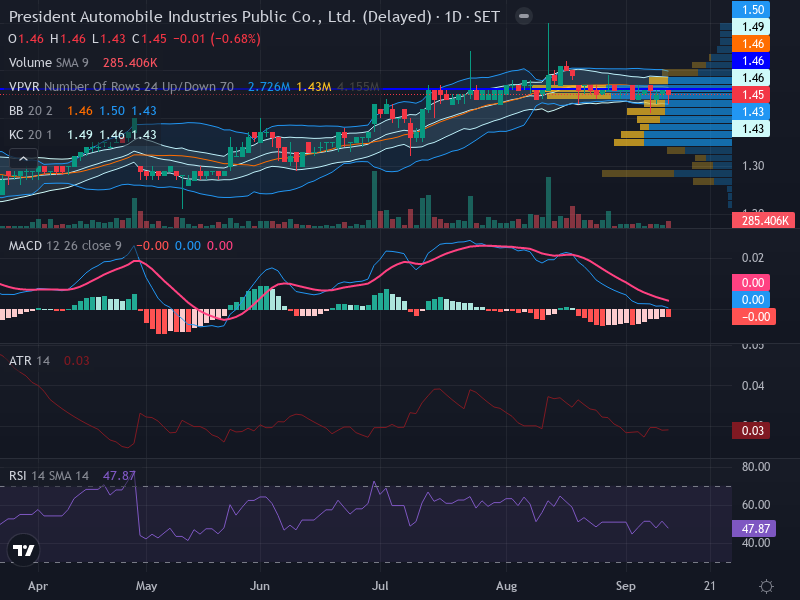
Task: Click the orange 1.46 price axis label
Action: [x=751, y=44]
